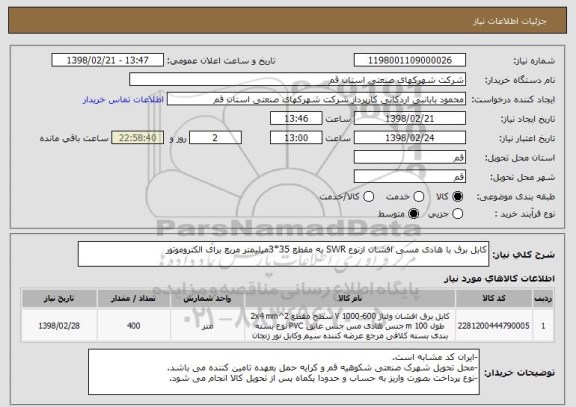Click the validity time field 13:00
The width and height of the screenshot is (576, 407).
296,138
